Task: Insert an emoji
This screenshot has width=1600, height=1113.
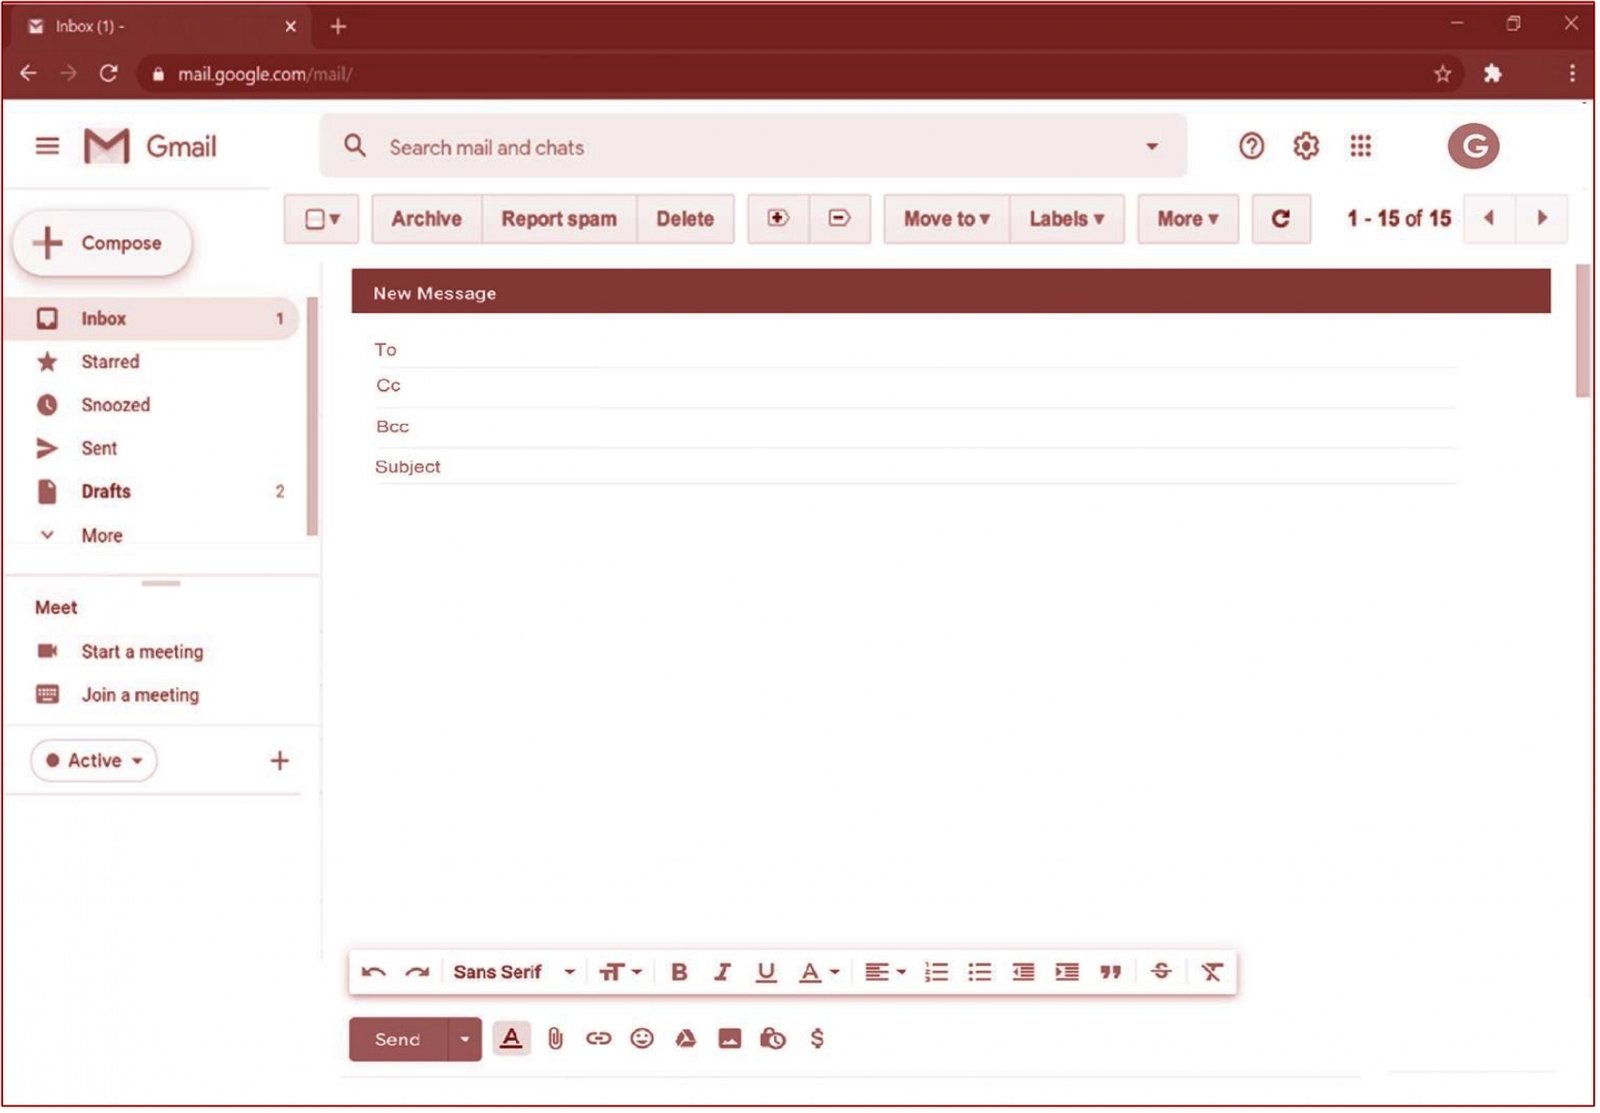Action: (x=642, y=1039)
